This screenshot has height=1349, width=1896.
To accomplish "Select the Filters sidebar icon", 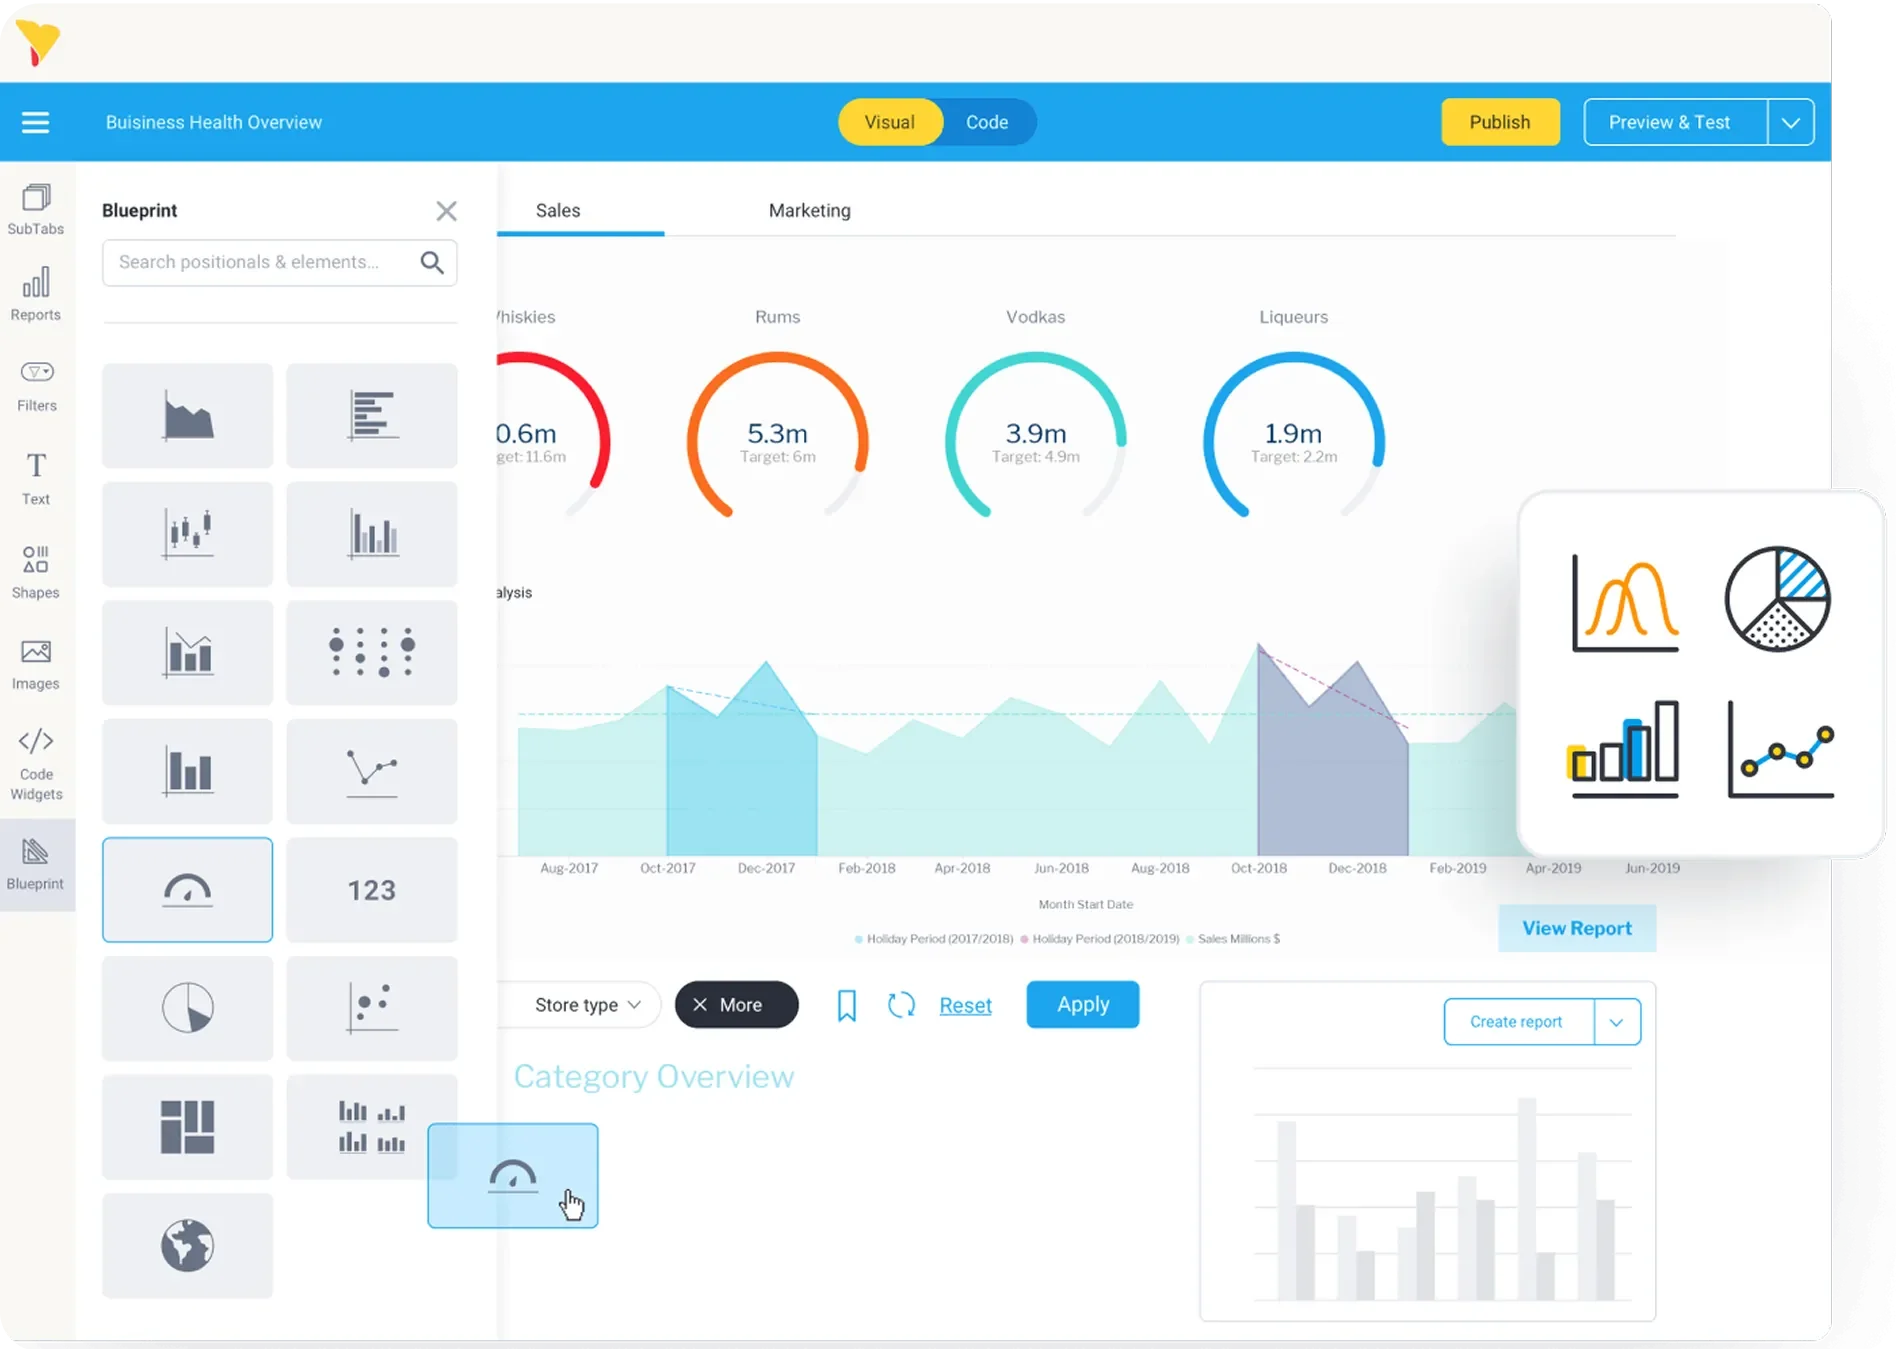I will coord(36,384).
